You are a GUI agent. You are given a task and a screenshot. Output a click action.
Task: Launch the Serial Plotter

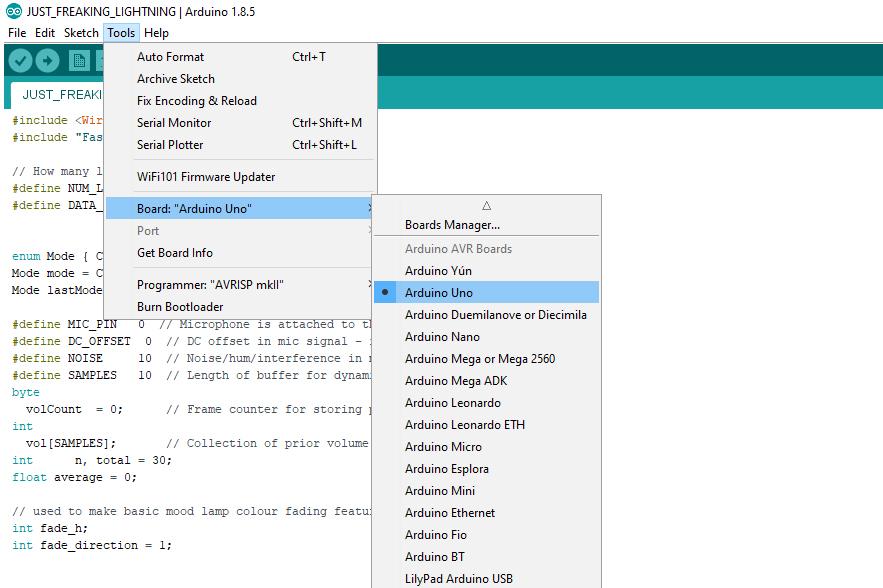[241, 144]
